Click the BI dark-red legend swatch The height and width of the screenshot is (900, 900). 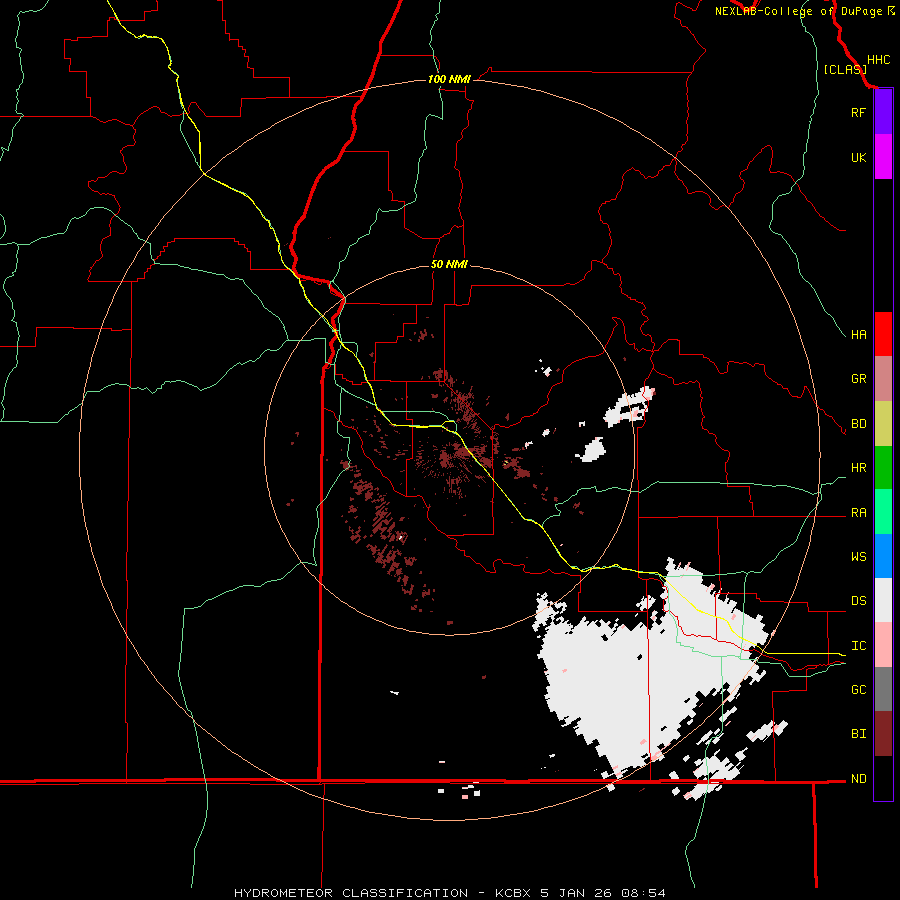(x=883, y=734)
